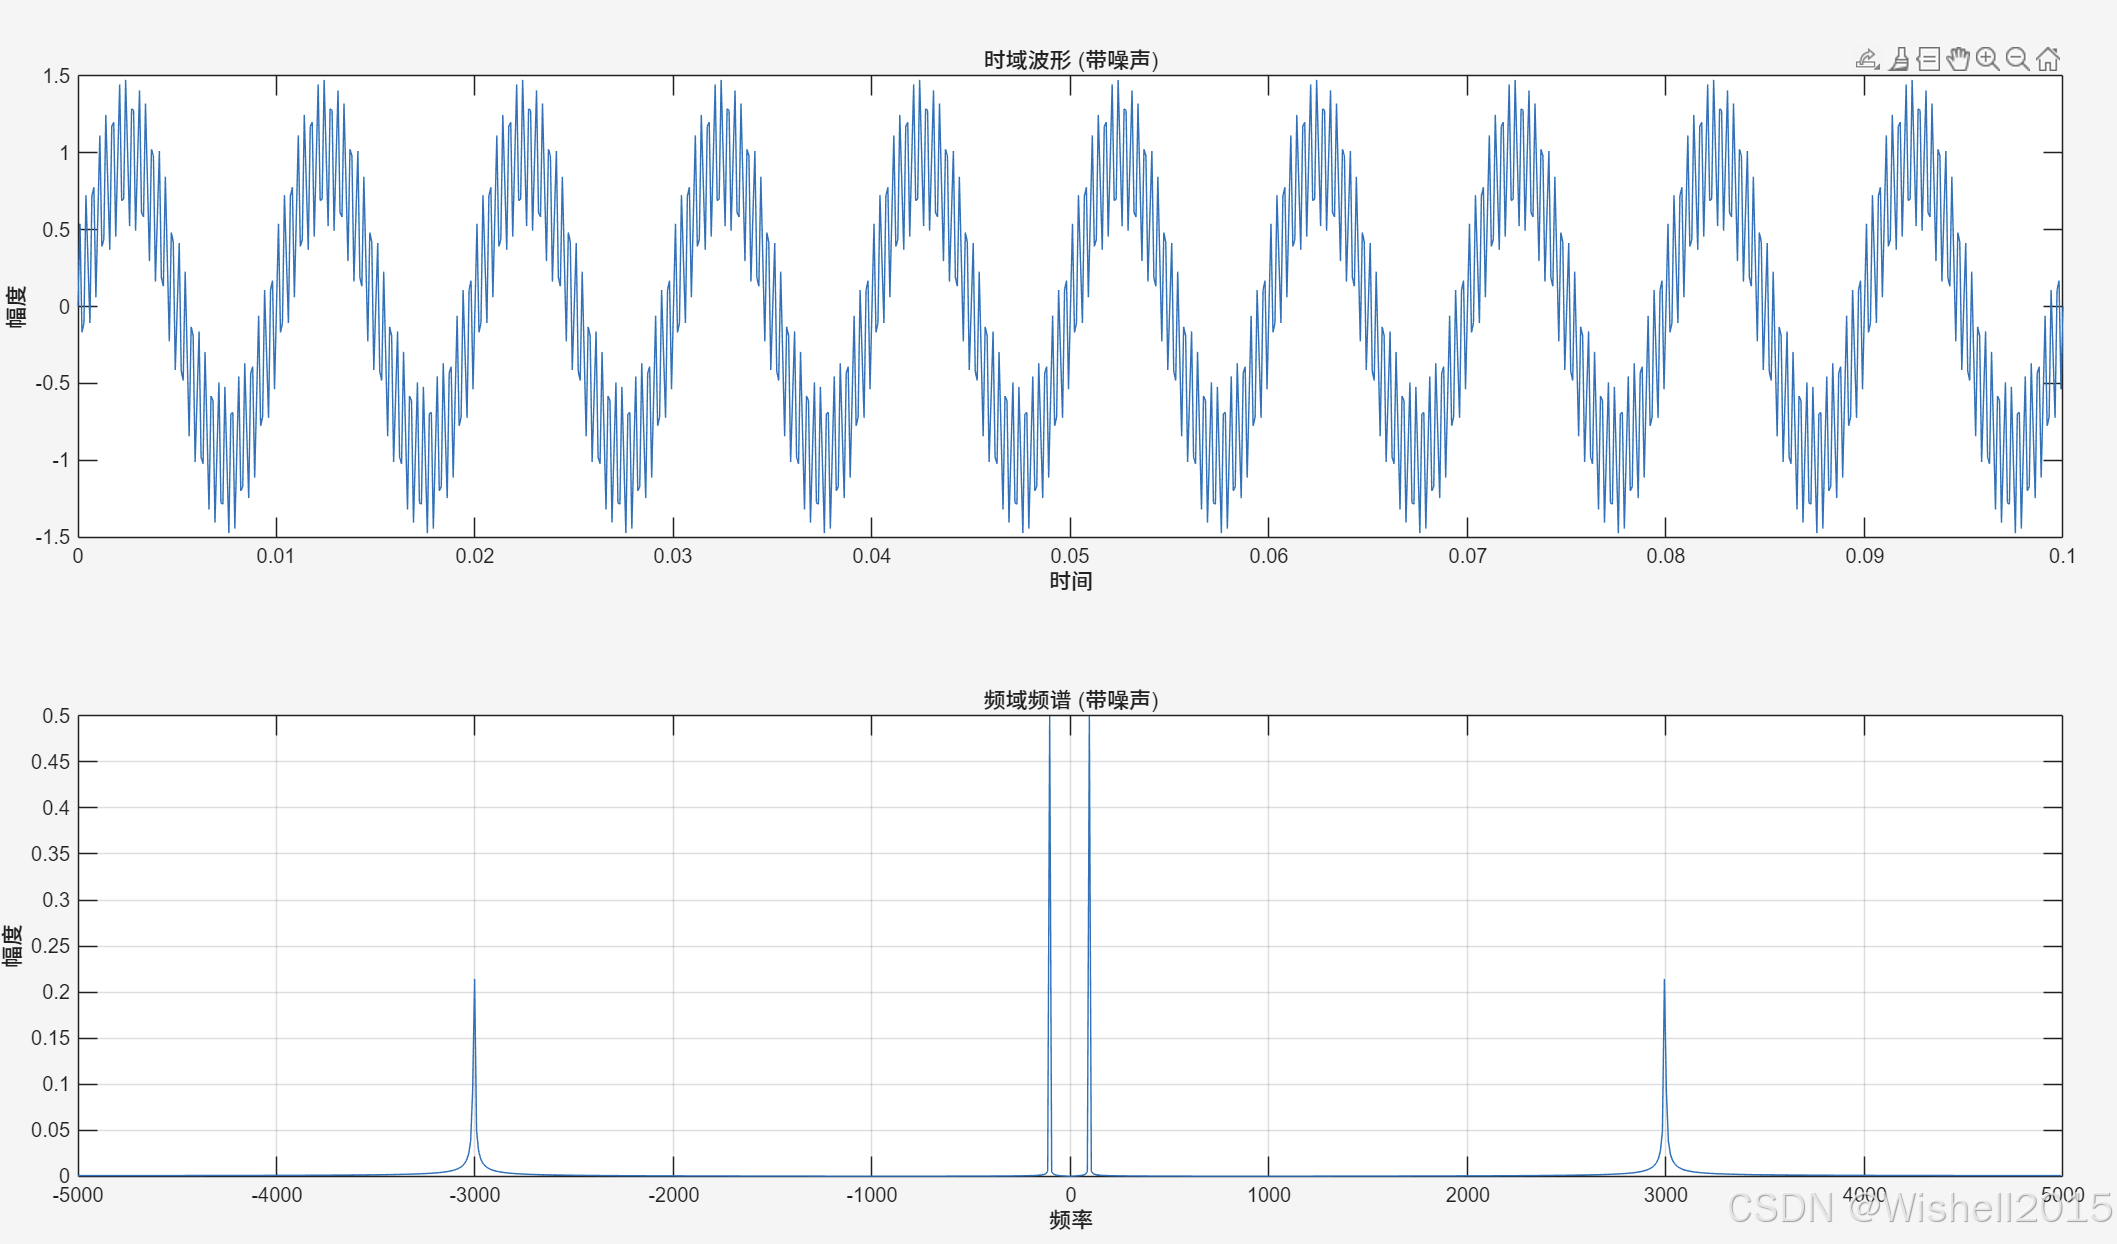Viewport: 2117px width, 1244px height.
Task: Click the 0.45 tick label on spectrum y-axis
Action: click(x=50, y=762)
